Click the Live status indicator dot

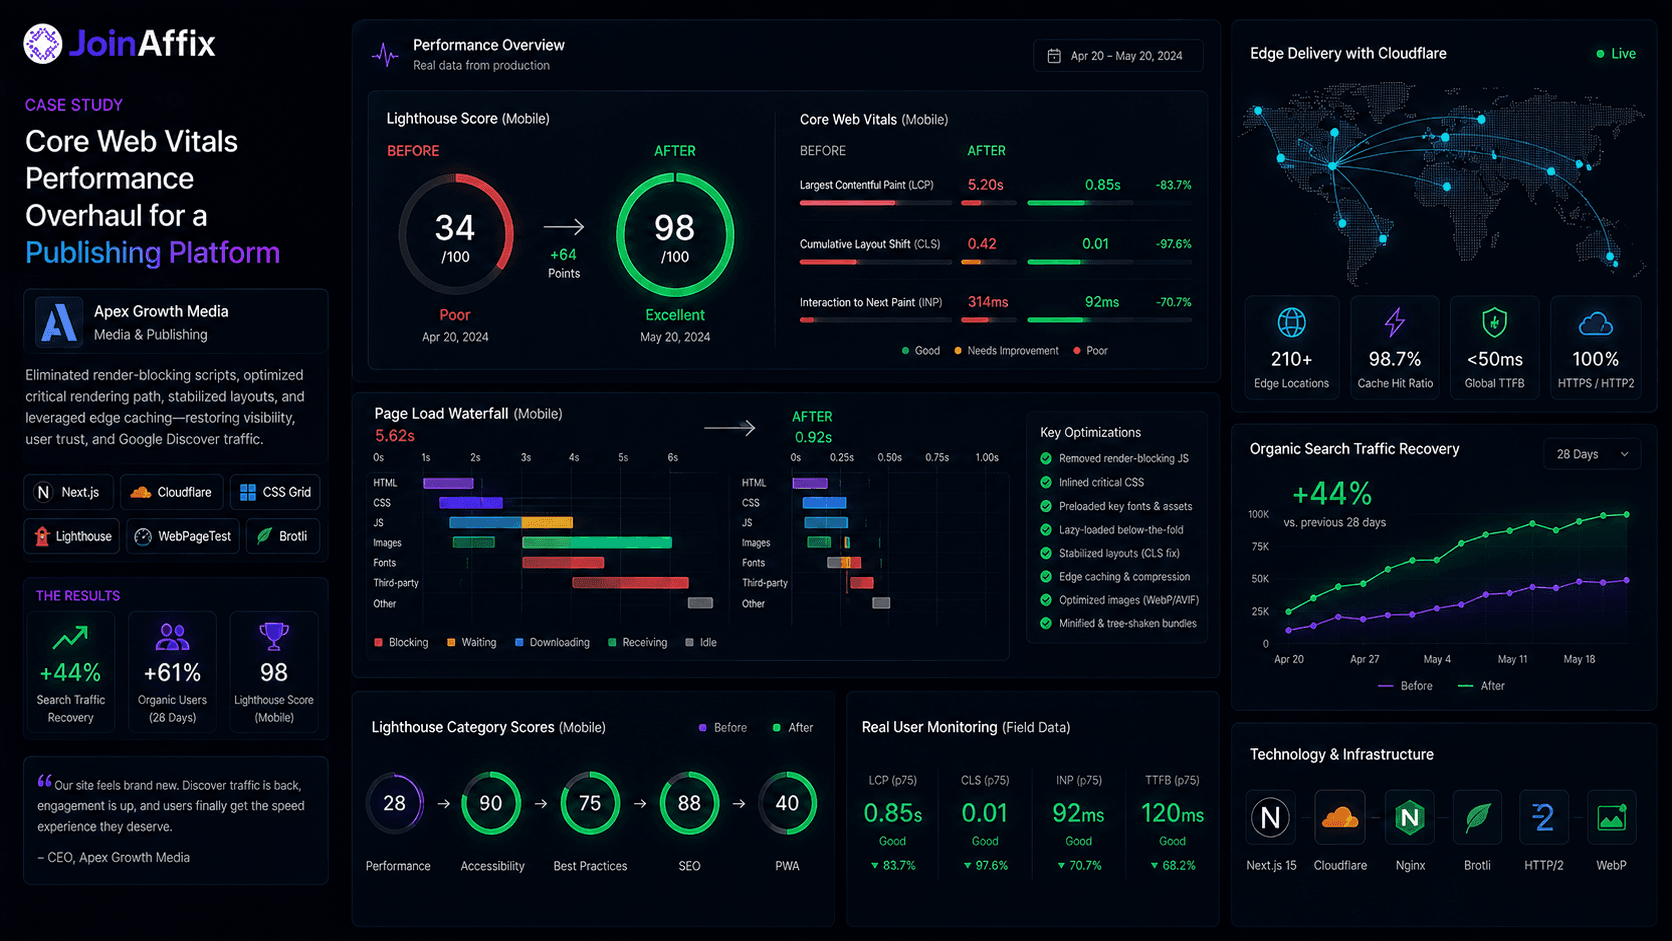click(x=1600, y=54)
